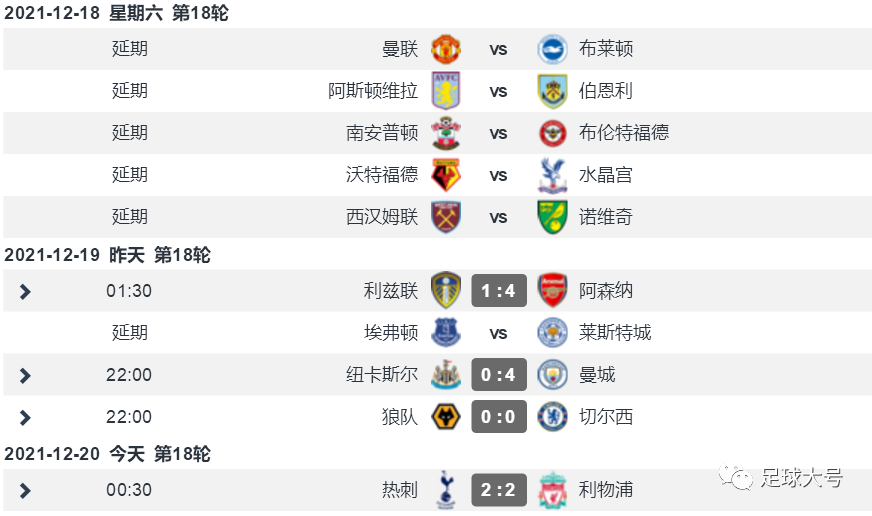The height and width of the screenshot is (516, 872).
Task: Click the Watford team badge
Action: (445, 175)
